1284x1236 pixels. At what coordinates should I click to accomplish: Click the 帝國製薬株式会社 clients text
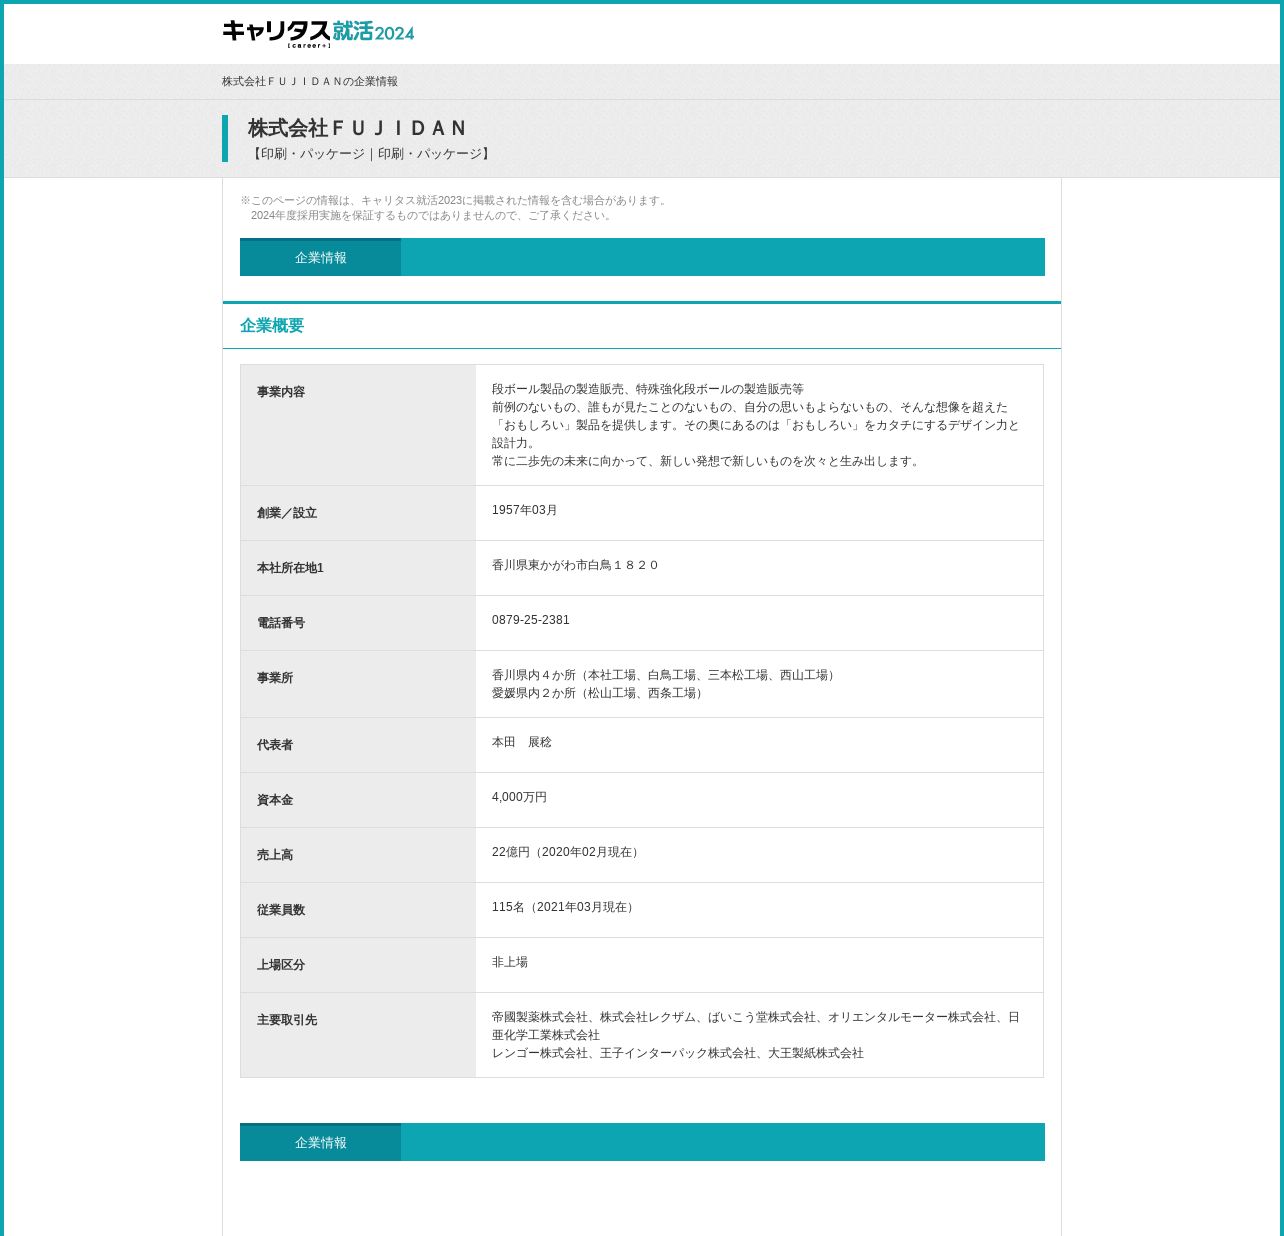pos(756,1026)
